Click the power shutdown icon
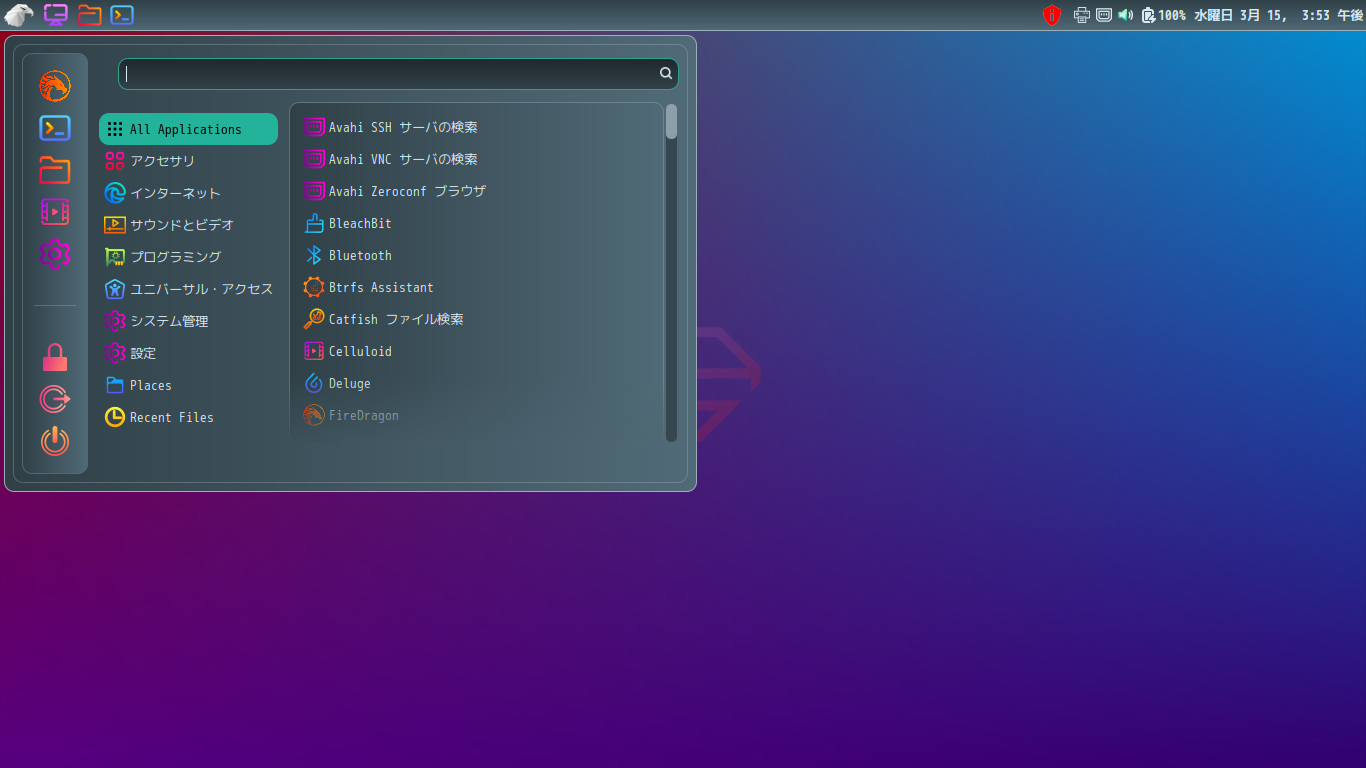The width and height of the screenshot is (1366, 768). [55, 441]
